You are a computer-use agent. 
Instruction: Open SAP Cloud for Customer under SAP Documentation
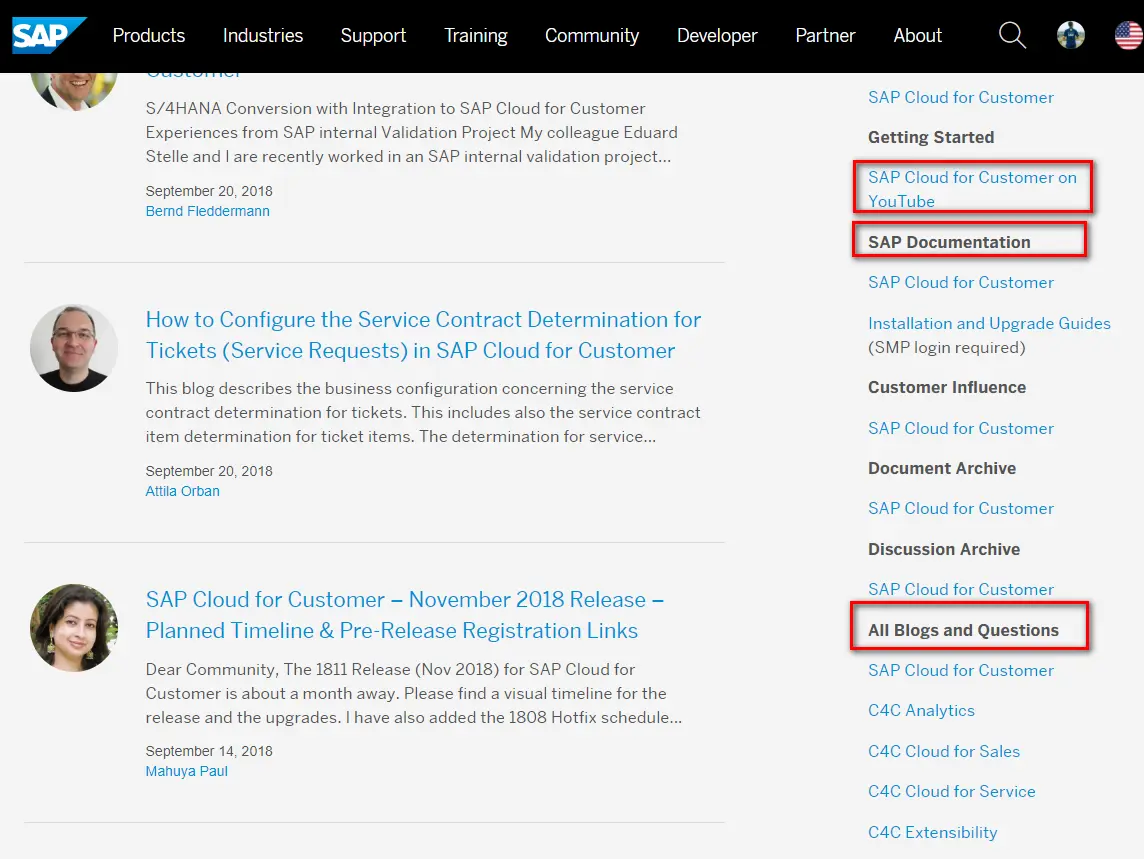click(x=961, y=282)
